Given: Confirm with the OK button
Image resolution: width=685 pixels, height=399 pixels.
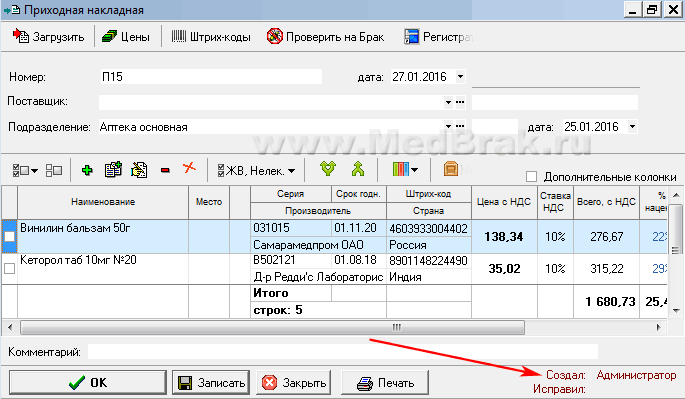Looking at the screenshot, I should tap(88, 382).
